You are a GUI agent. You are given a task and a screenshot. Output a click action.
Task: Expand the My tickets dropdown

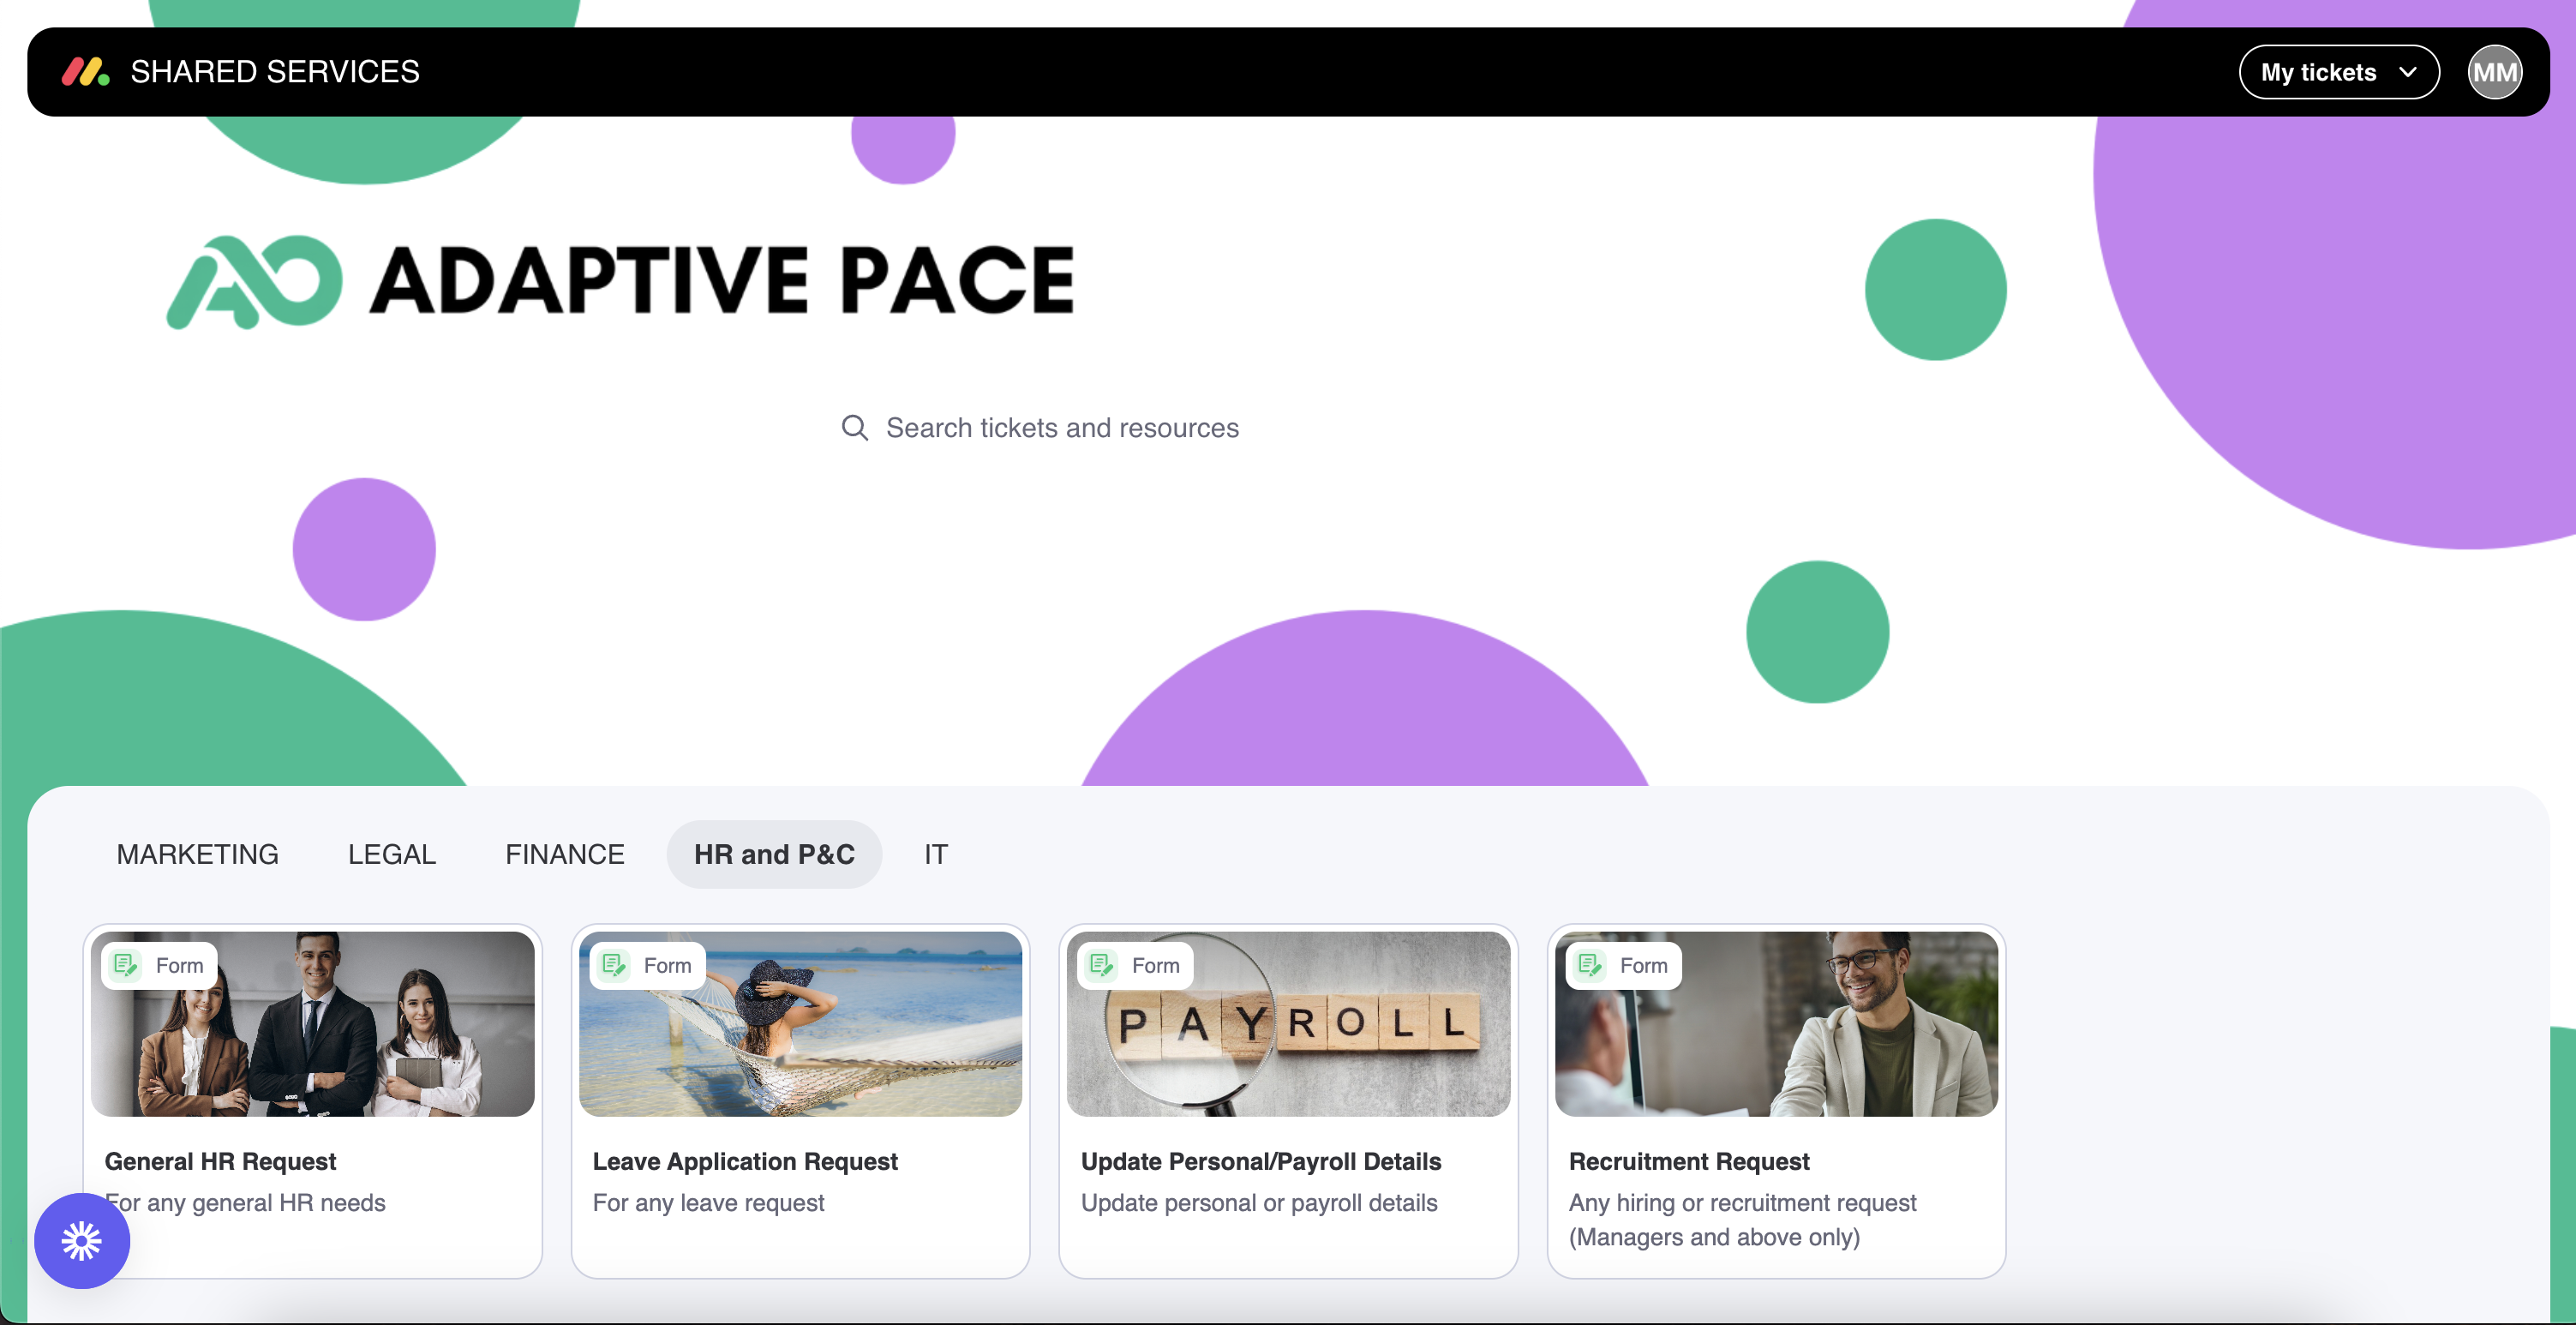[x=2338, y=72]
